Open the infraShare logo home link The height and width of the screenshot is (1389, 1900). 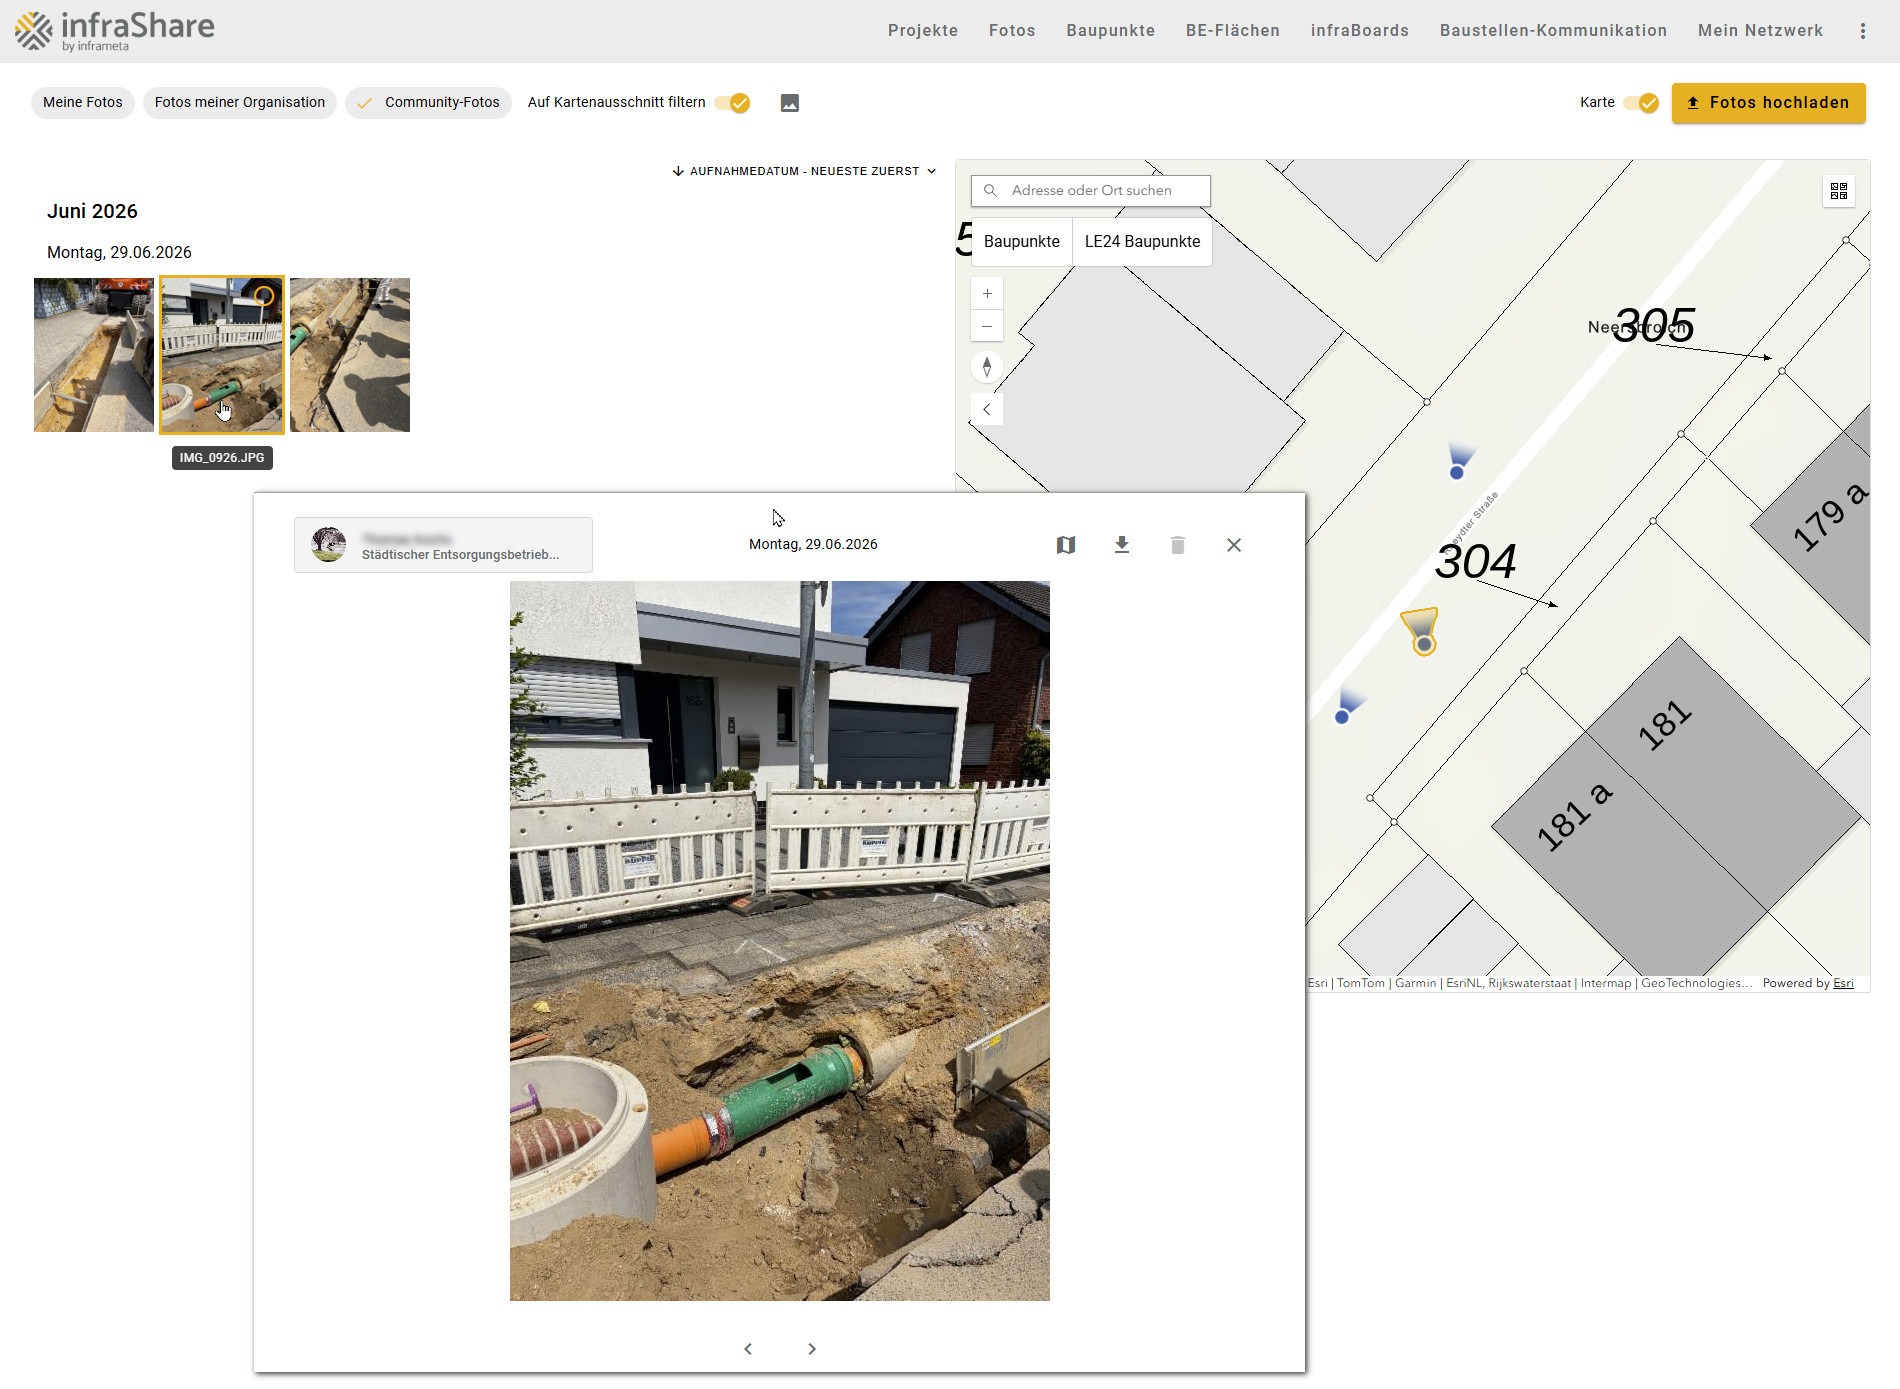115,30
